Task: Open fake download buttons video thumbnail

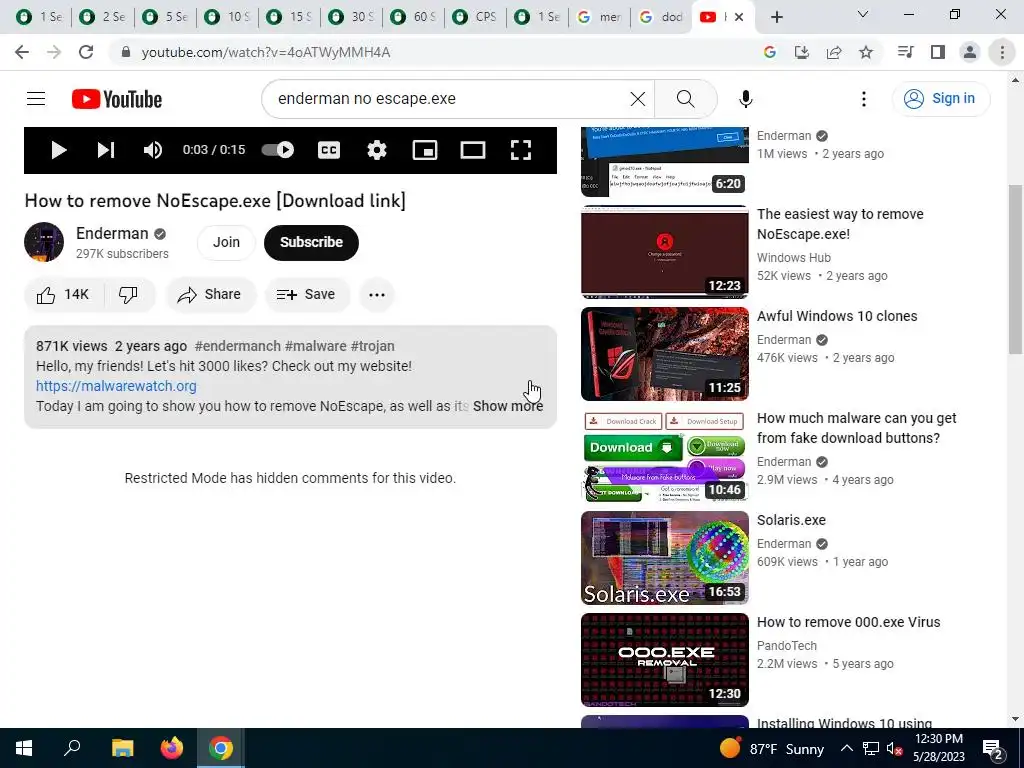Action: pos(665,456)
